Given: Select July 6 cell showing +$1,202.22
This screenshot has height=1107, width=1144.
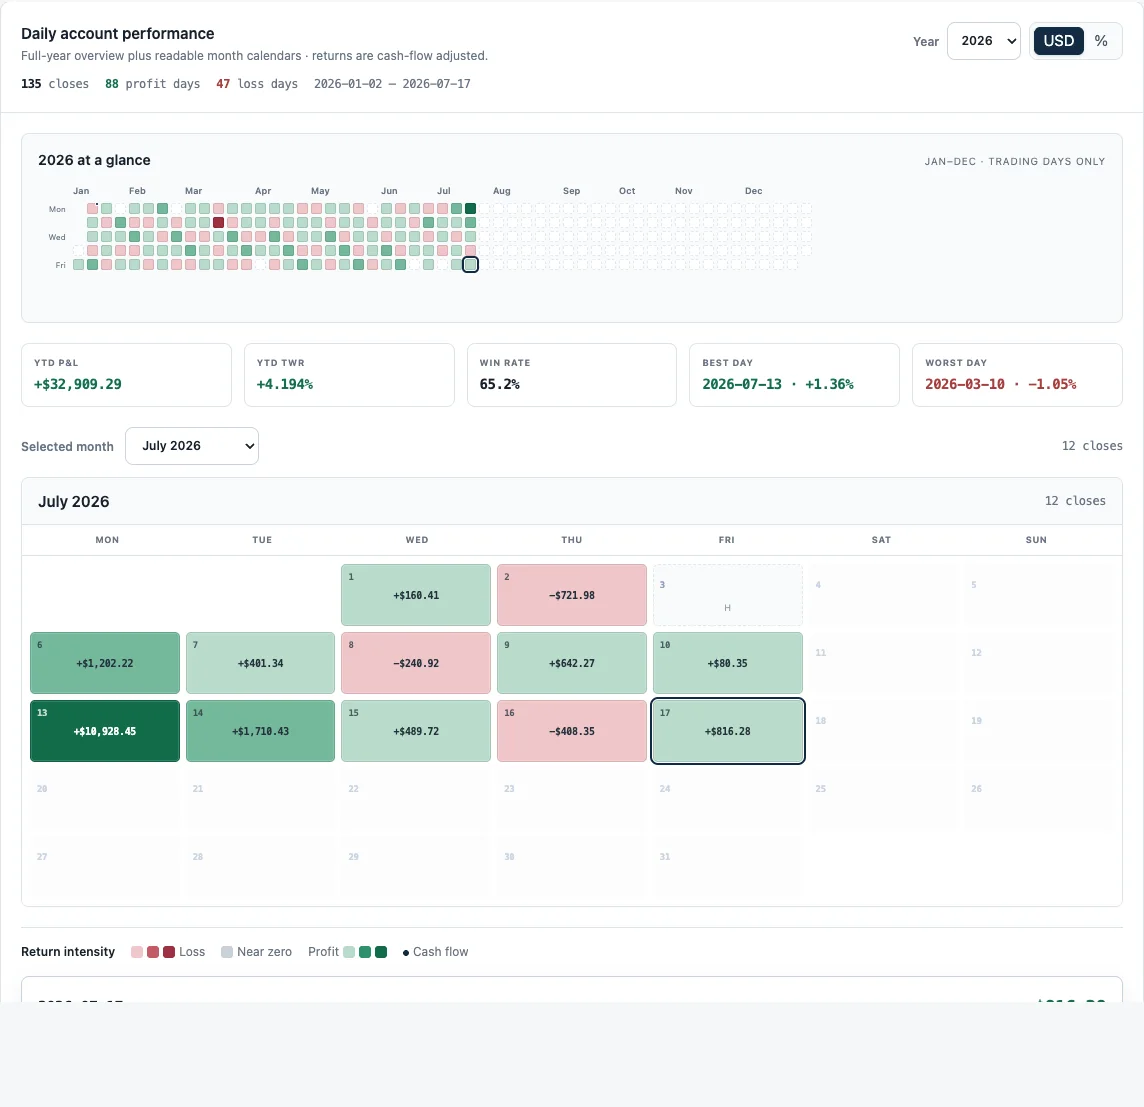Looking at the screenshot, I should (105, 663).
